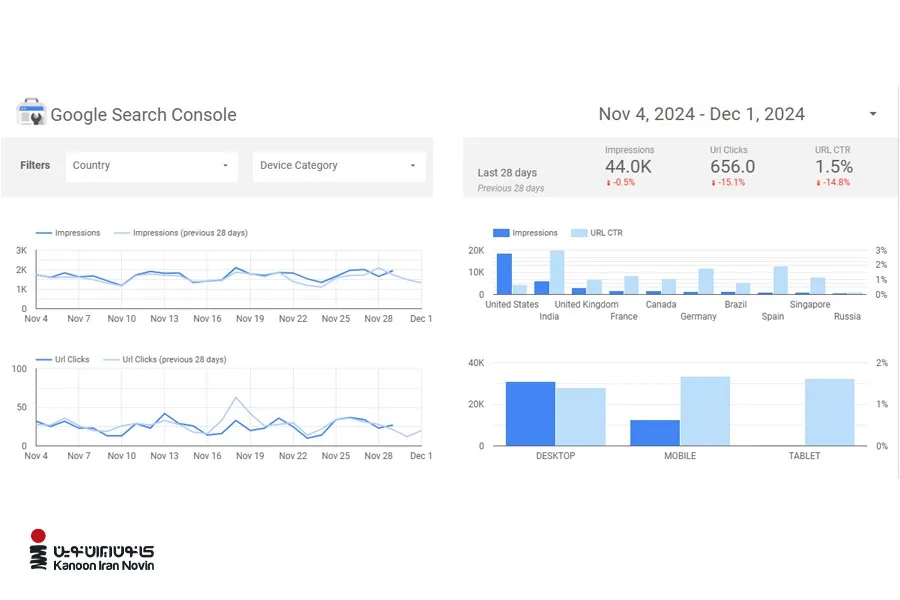900x600 pixels.
Task: Click the Last 28 days label
Action: [x=507, y=173]
